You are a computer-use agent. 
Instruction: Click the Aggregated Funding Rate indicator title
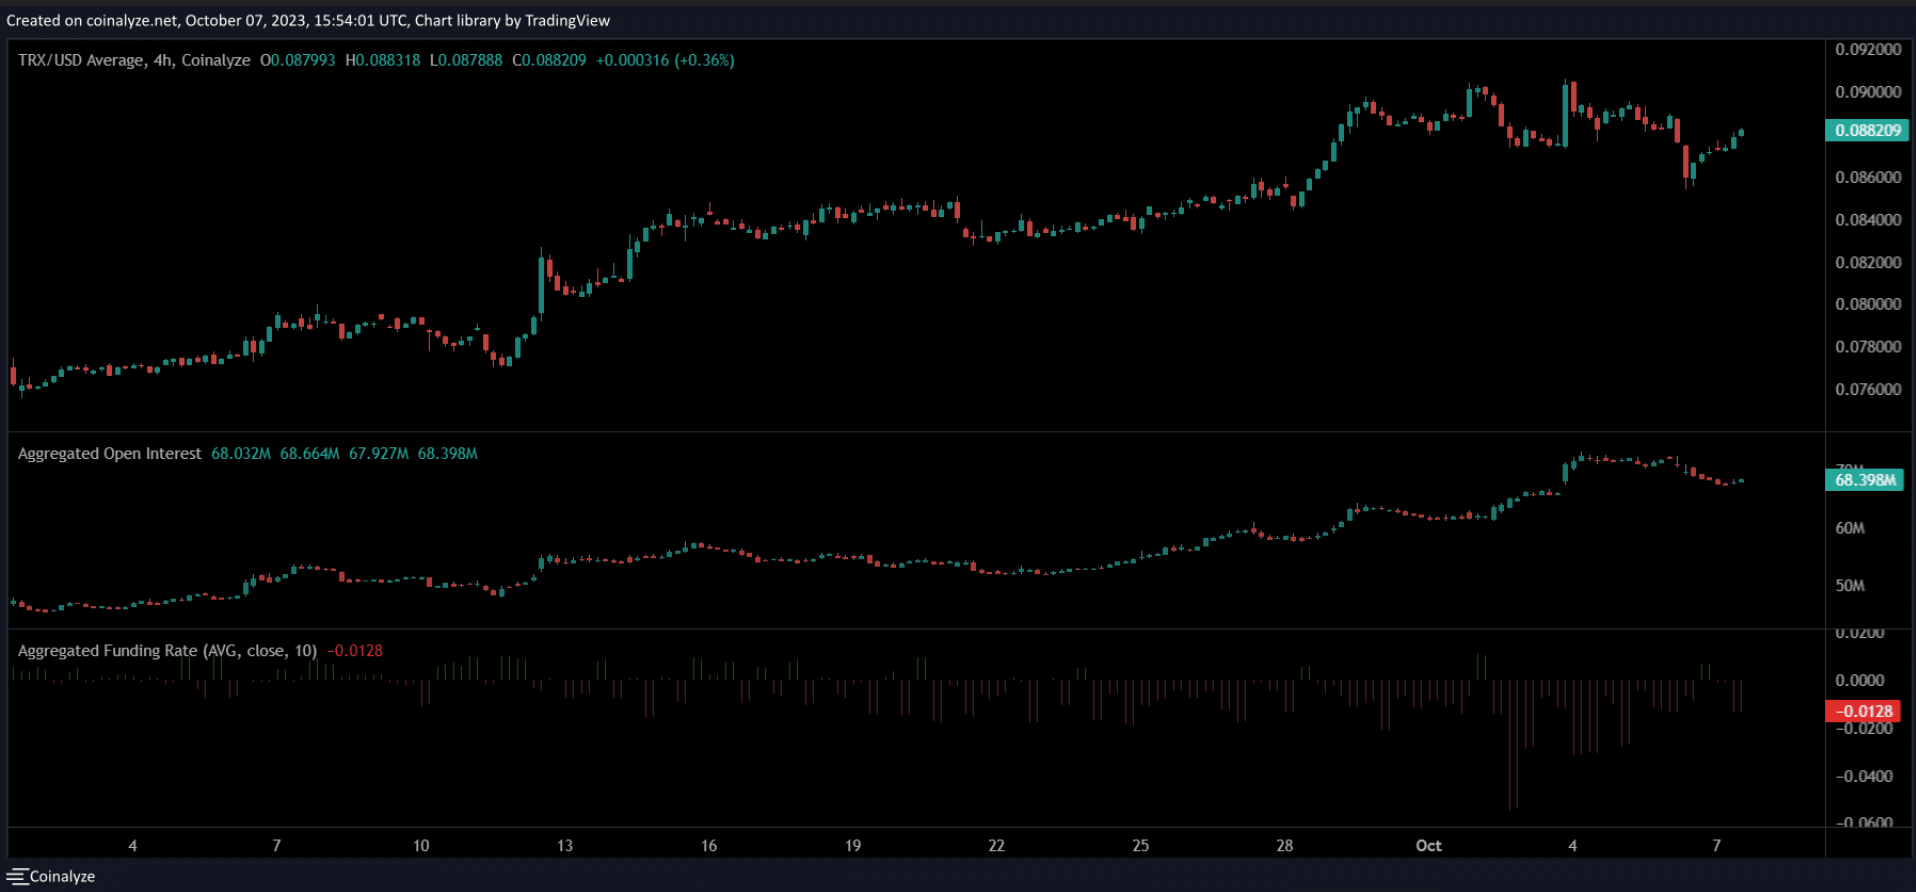168,651
